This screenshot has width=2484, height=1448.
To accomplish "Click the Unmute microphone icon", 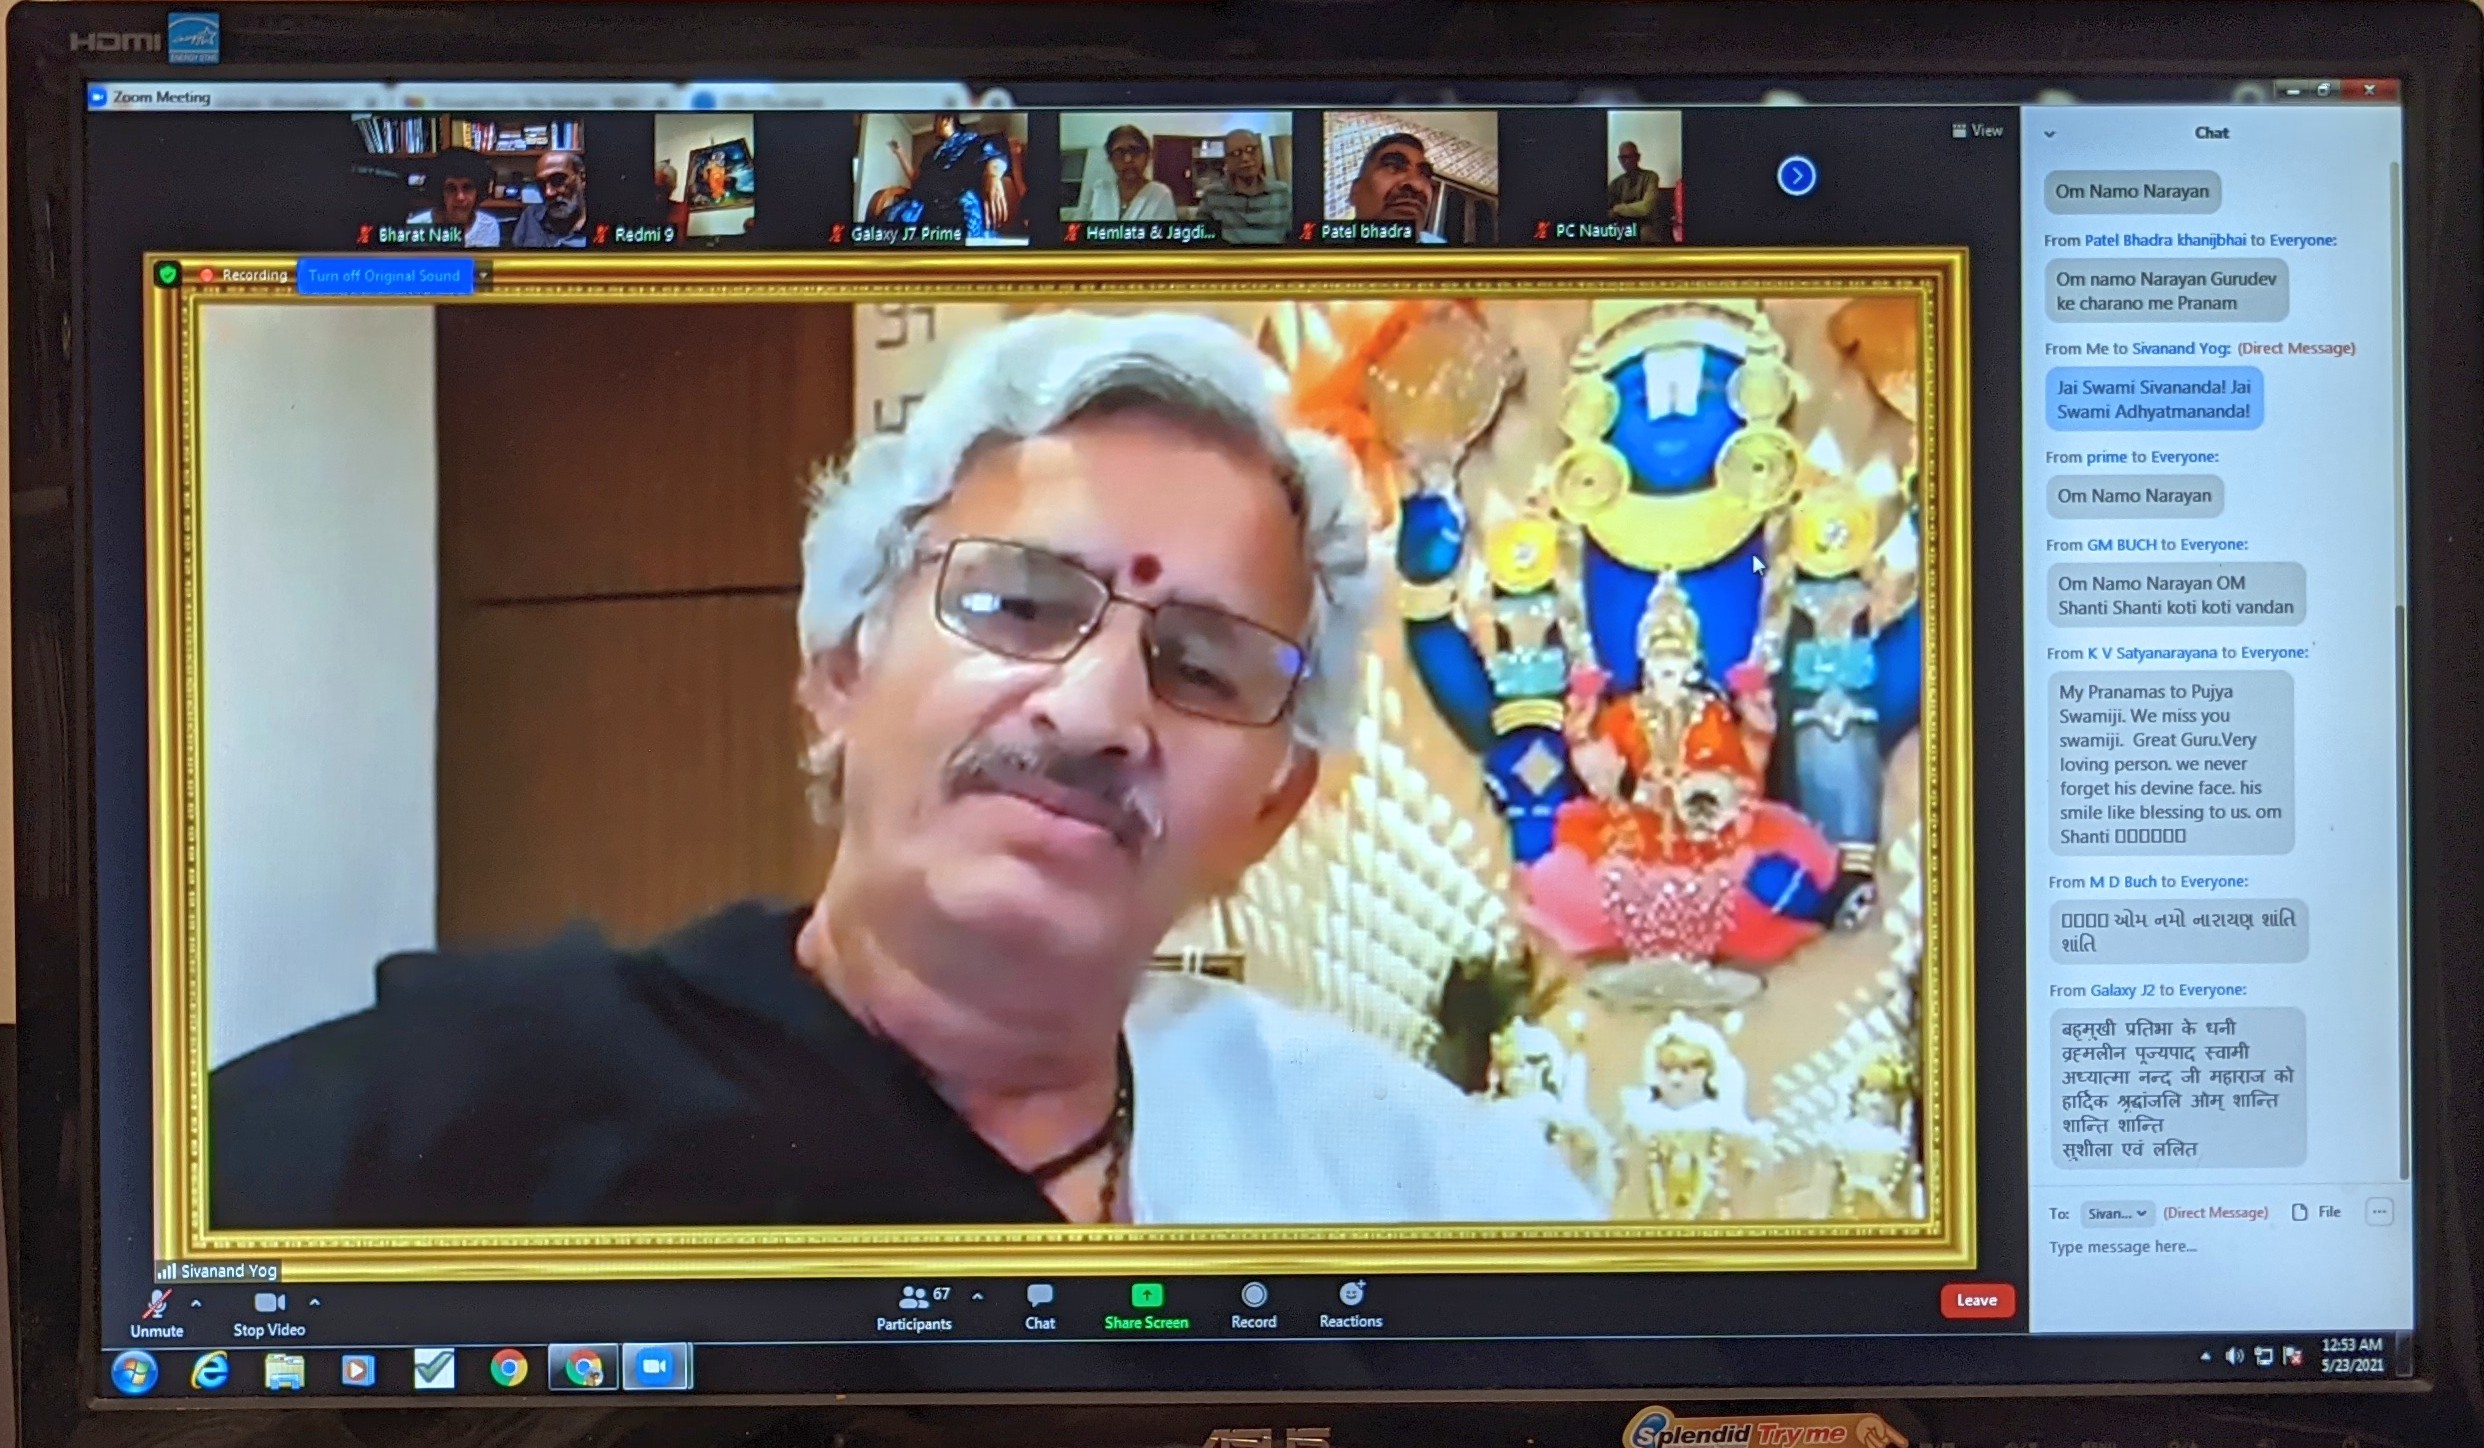I will pos(157,1304).
